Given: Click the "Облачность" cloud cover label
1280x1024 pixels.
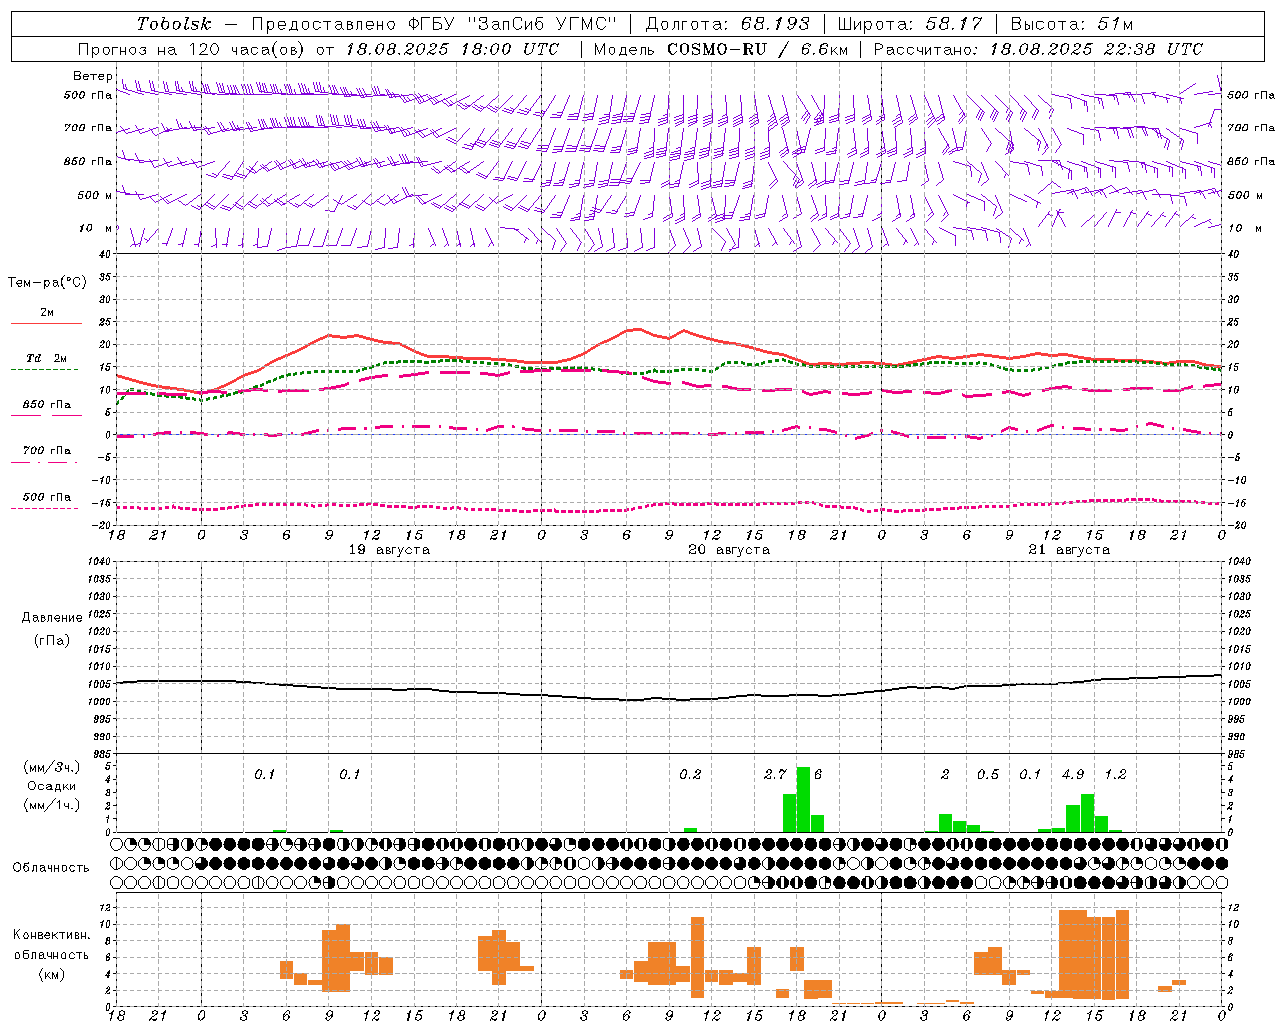Looking at the screenshot, I should tap(51, 868).
